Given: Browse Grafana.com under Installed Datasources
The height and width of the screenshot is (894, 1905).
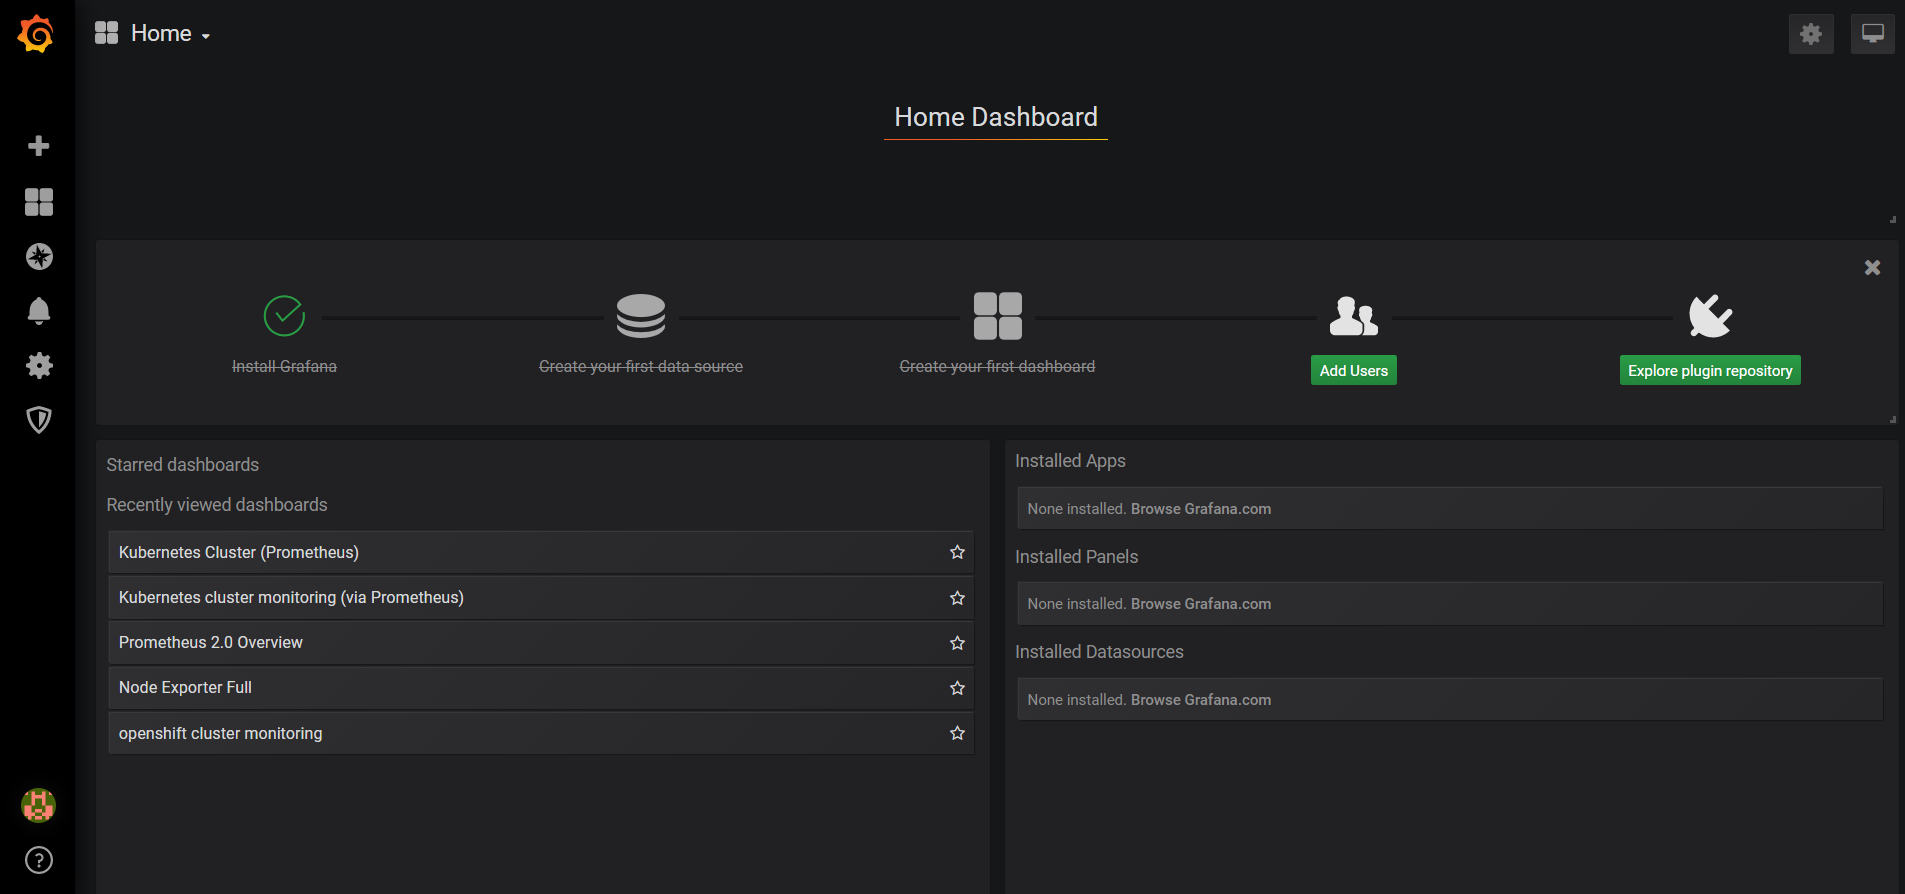Looking at the screenshot, I should (x=1201, y=700).
